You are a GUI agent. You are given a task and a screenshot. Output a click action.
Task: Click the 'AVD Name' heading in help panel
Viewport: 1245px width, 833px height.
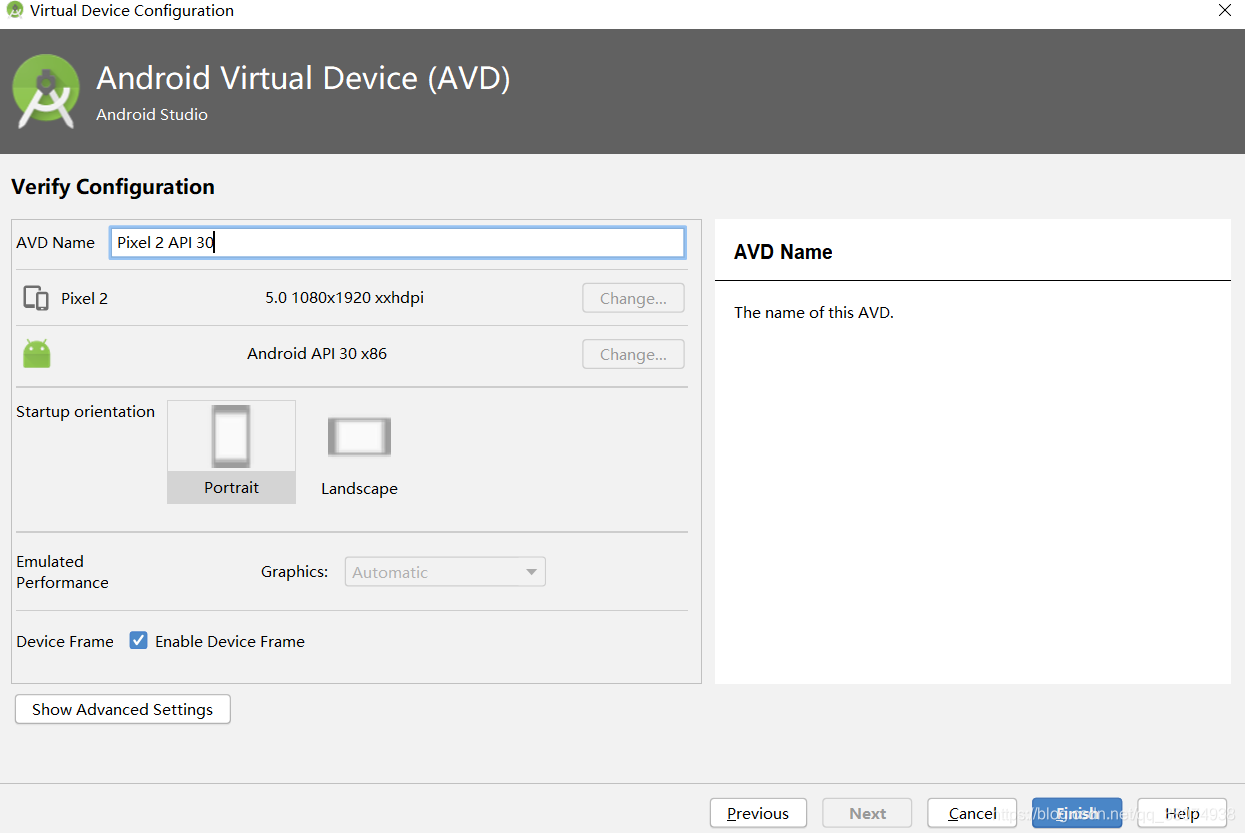pyautogui.click(x=783, y=252)
